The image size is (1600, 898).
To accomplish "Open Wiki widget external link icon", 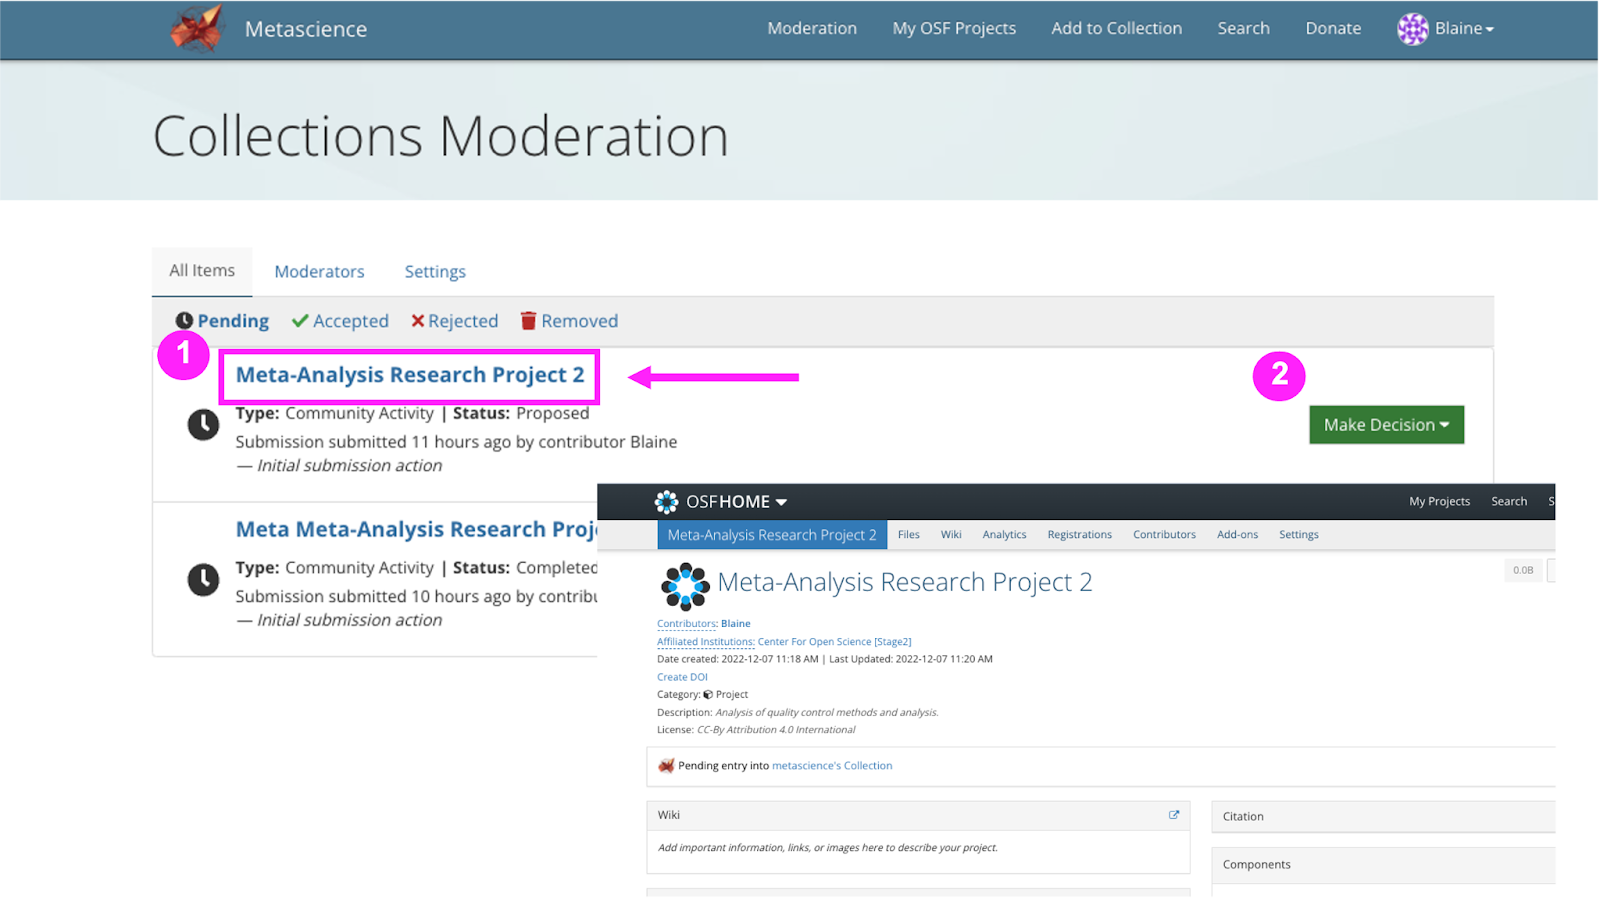I will [x=1174, y=815].
